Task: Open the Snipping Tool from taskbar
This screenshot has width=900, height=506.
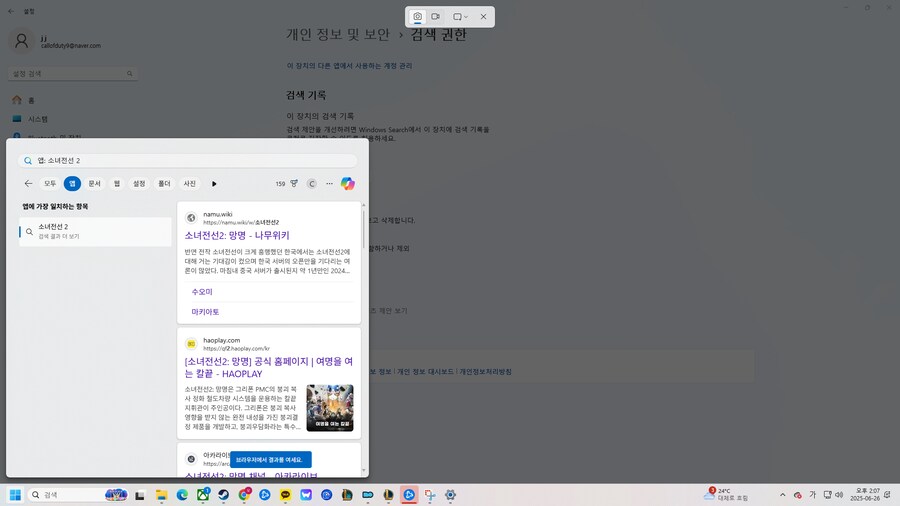Action: coord(430,495)
